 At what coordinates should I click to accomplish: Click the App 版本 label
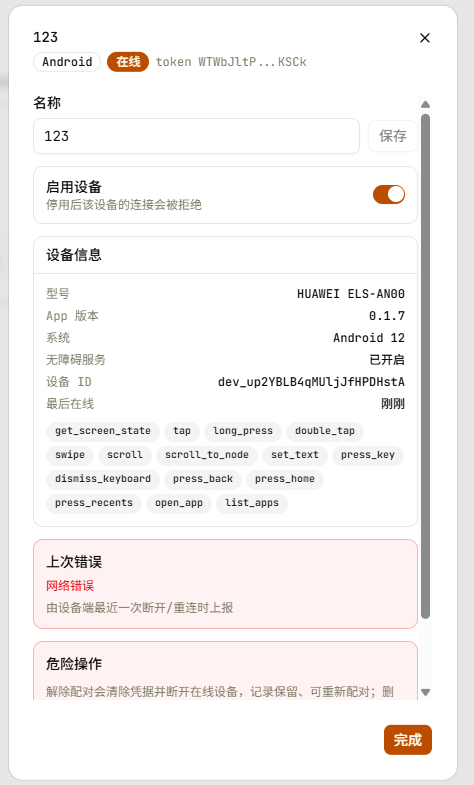point(73,316)
